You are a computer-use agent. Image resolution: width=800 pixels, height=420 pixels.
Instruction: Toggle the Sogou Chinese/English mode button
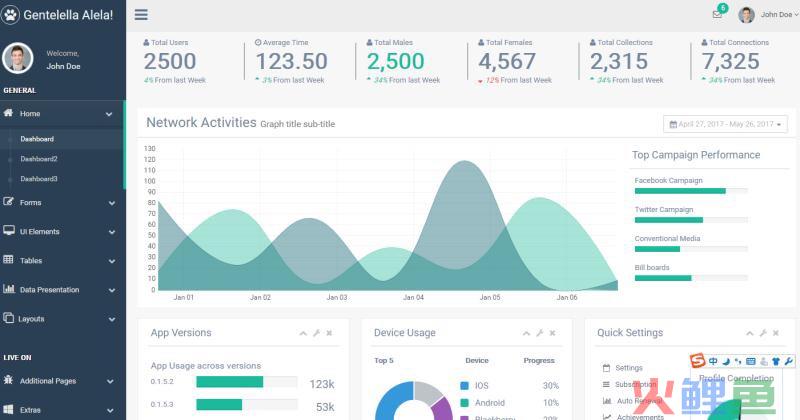point(713,361)
